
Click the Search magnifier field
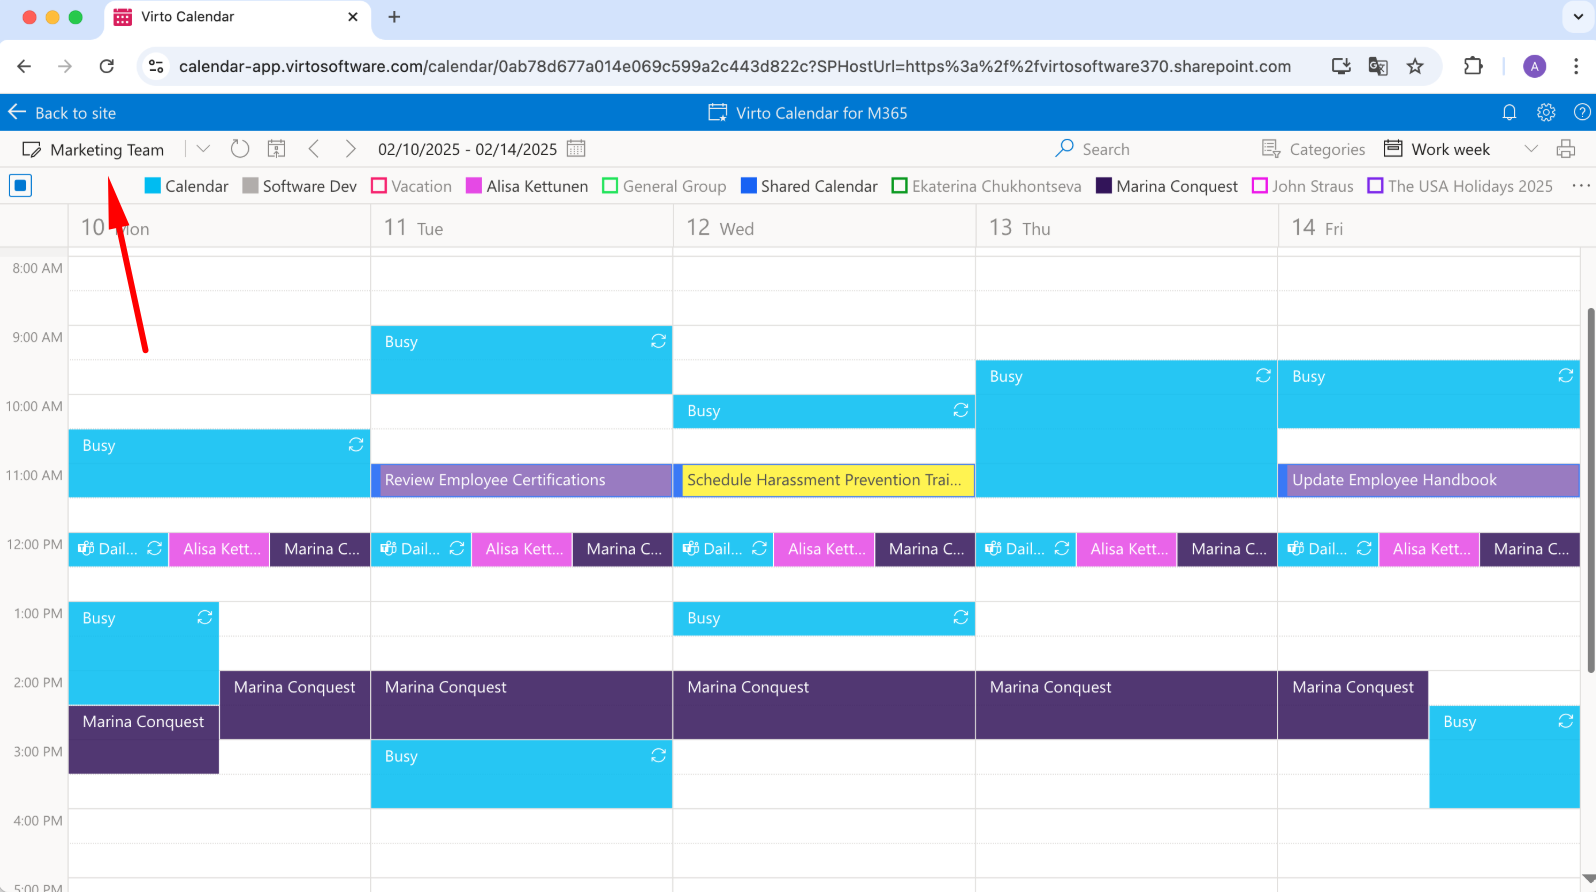point(1092,149)
